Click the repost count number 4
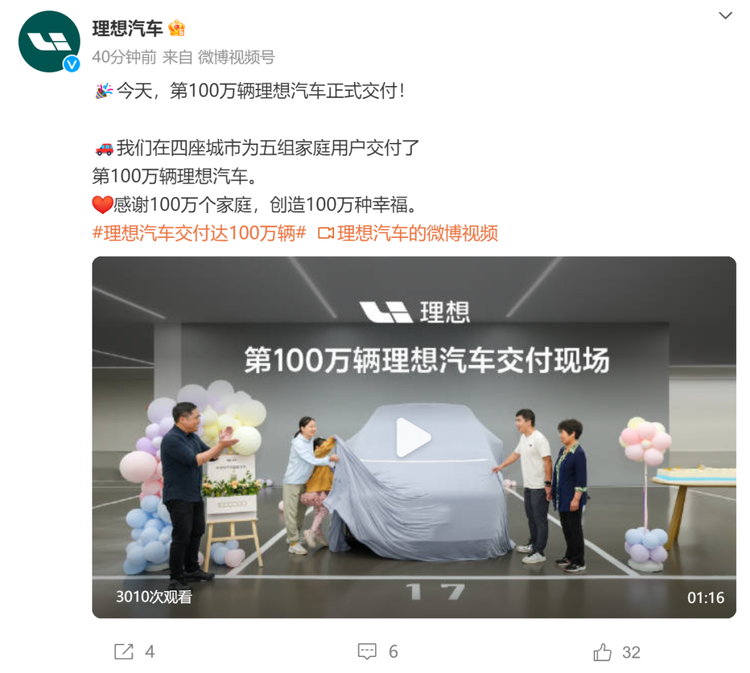Viewport: 750px width, 673px height. point(150,651)
